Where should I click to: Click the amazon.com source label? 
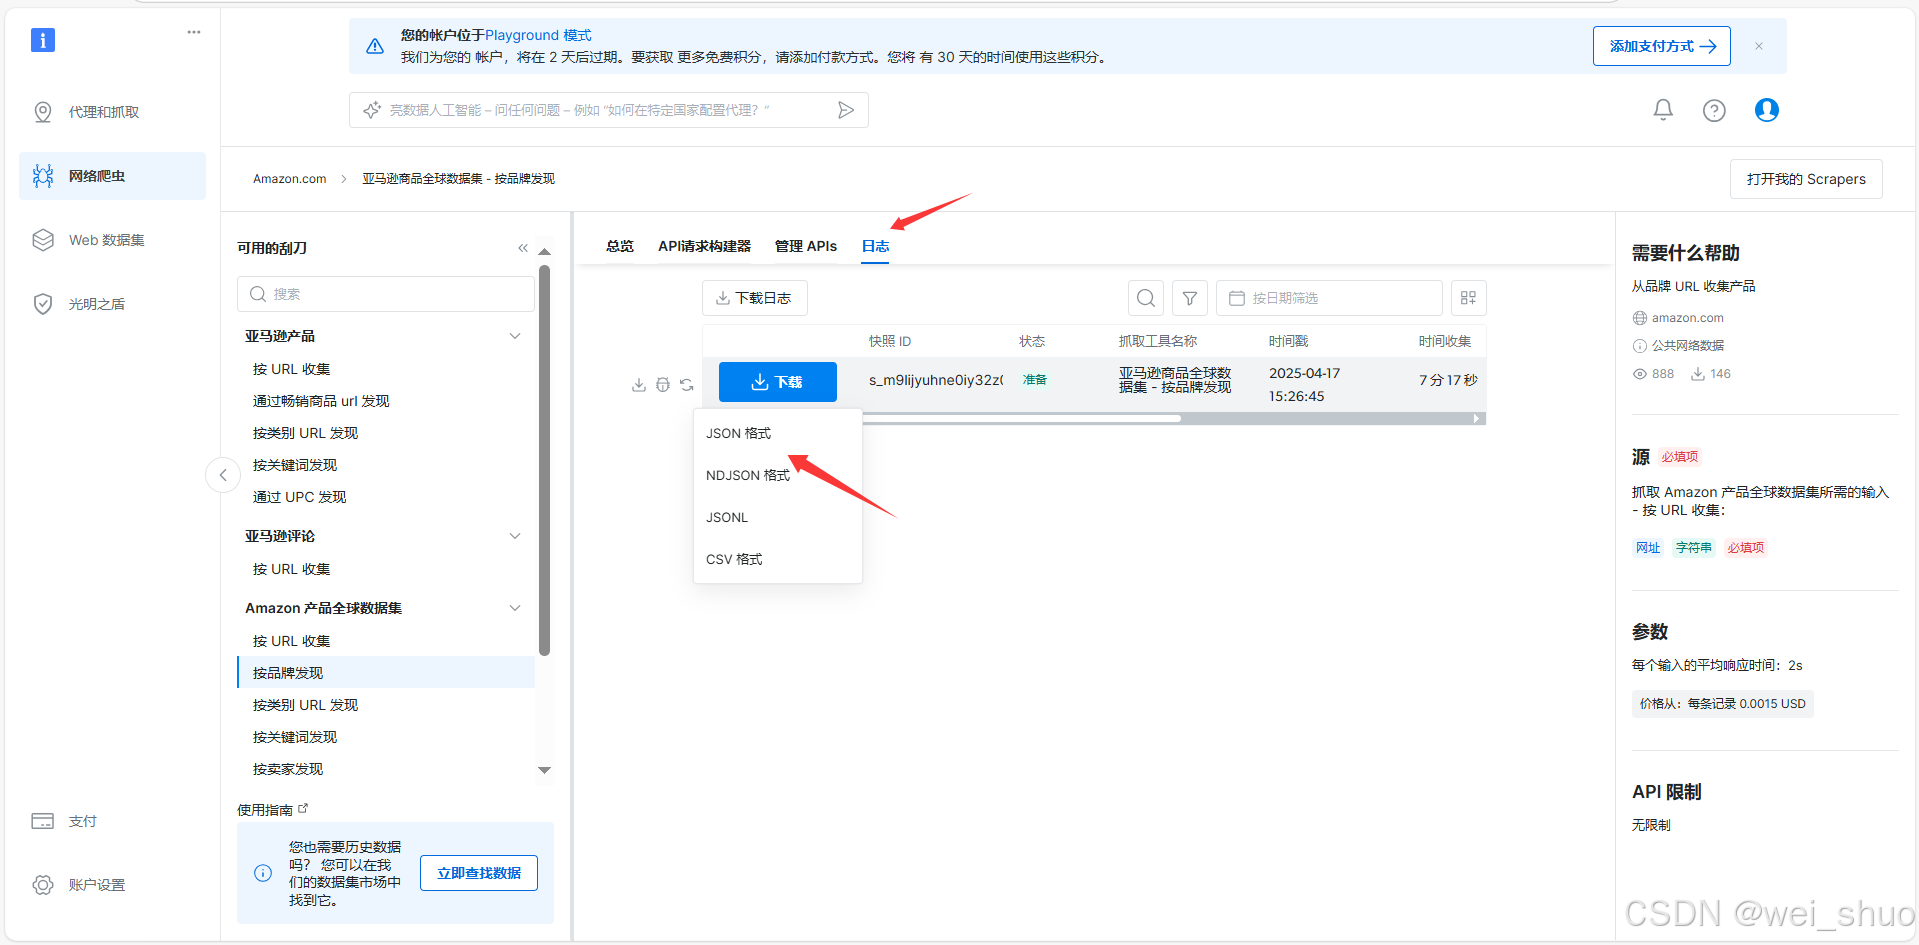click(x=1687, y=318)
